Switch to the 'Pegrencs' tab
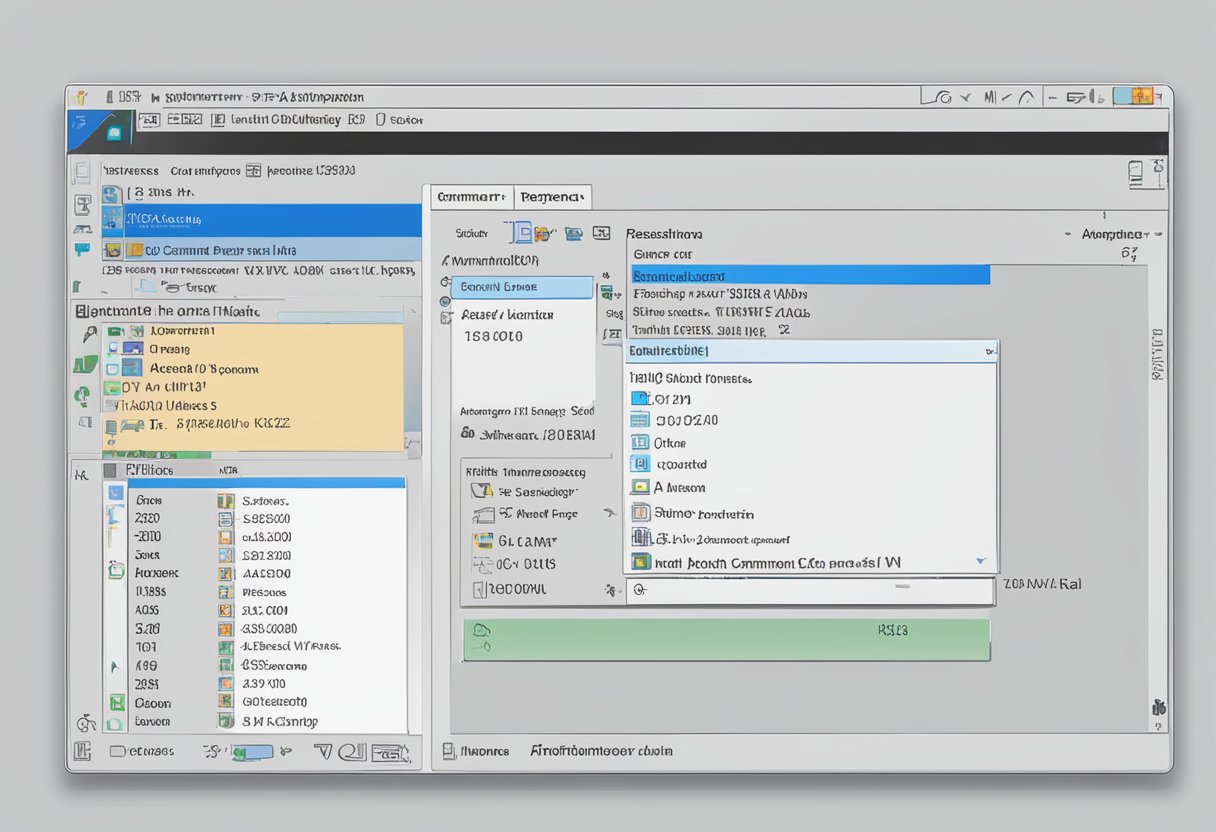 [x=554, y=197]
